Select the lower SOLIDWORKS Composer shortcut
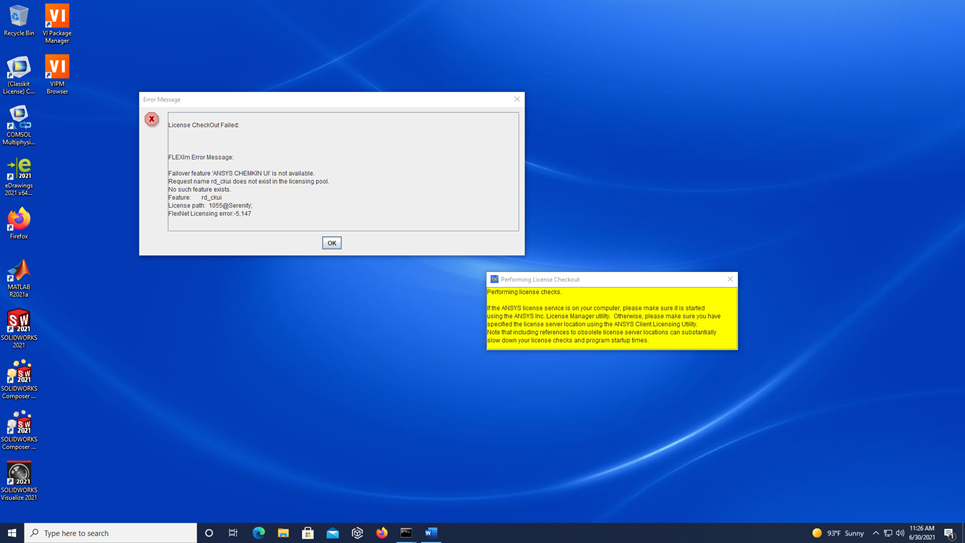965x543 pixels. pos(18,430)
